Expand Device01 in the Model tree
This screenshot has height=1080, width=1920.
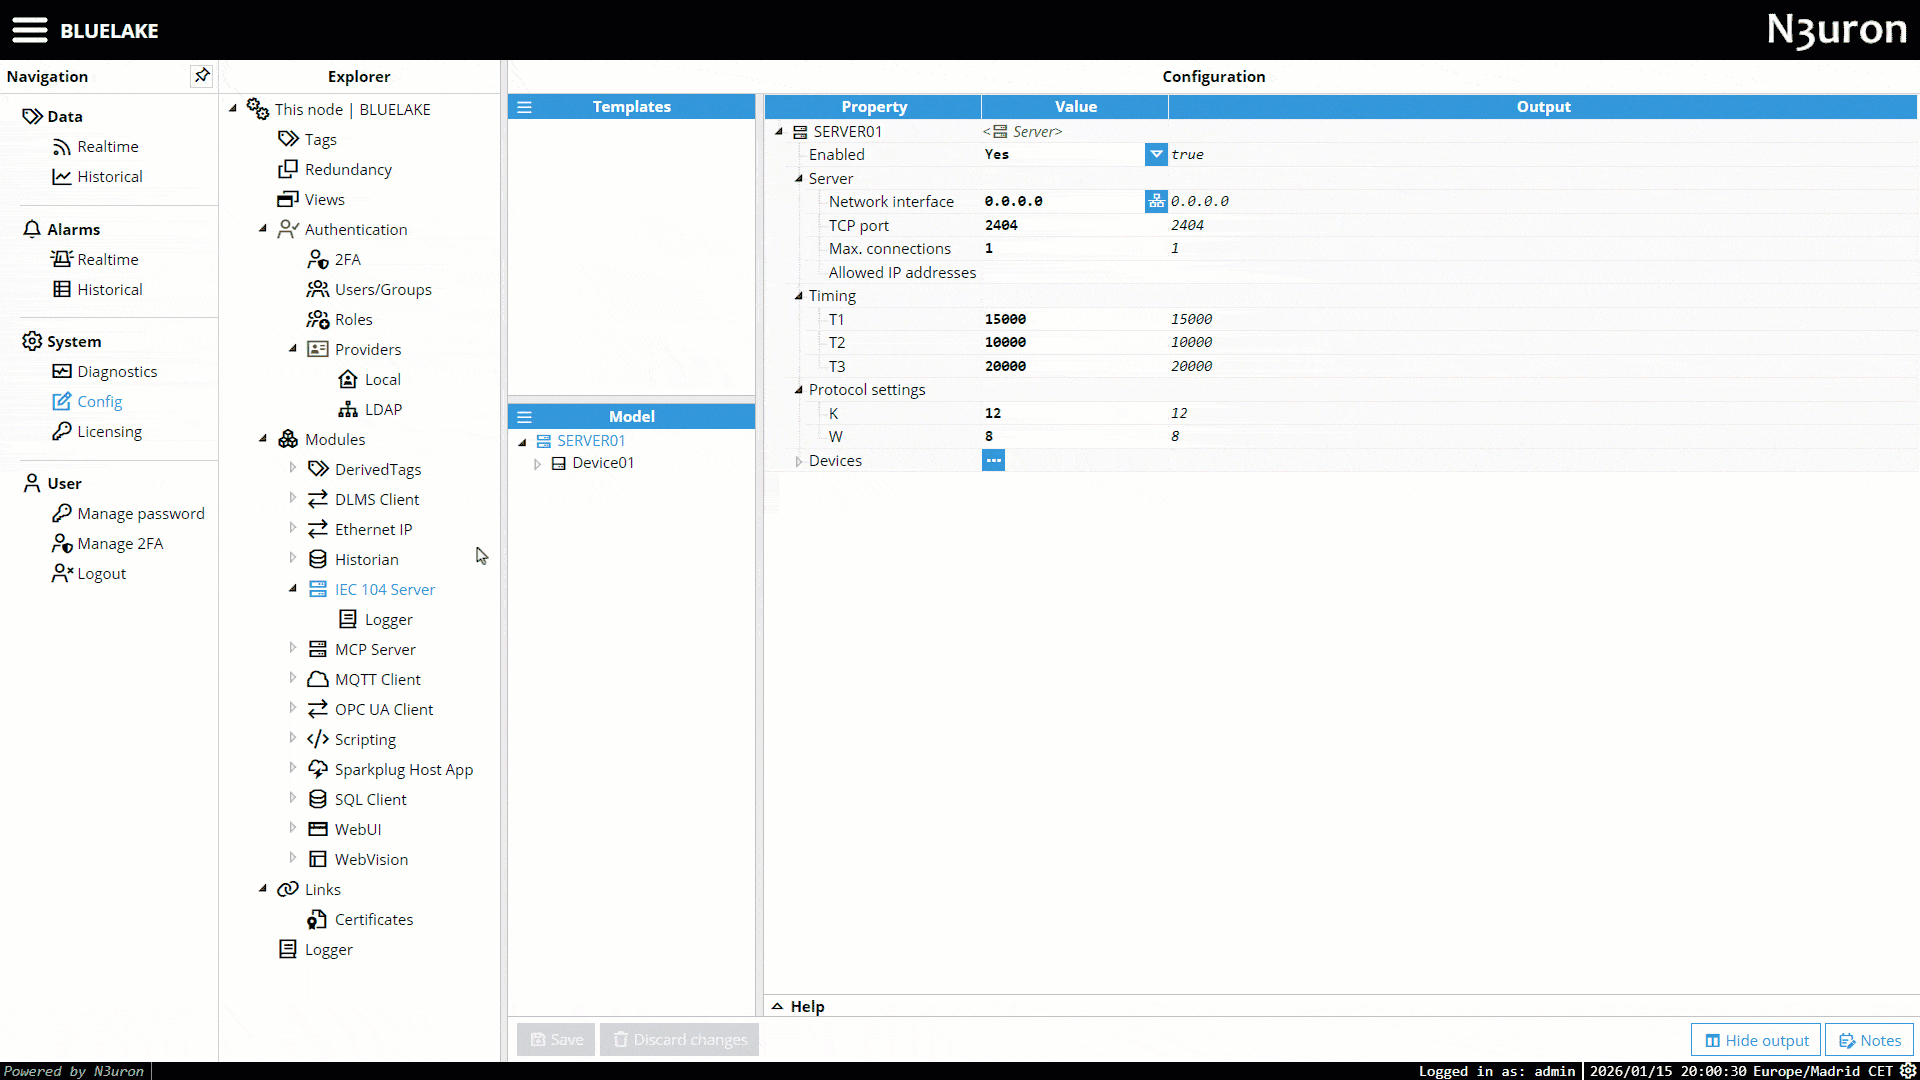pos(537,464)
